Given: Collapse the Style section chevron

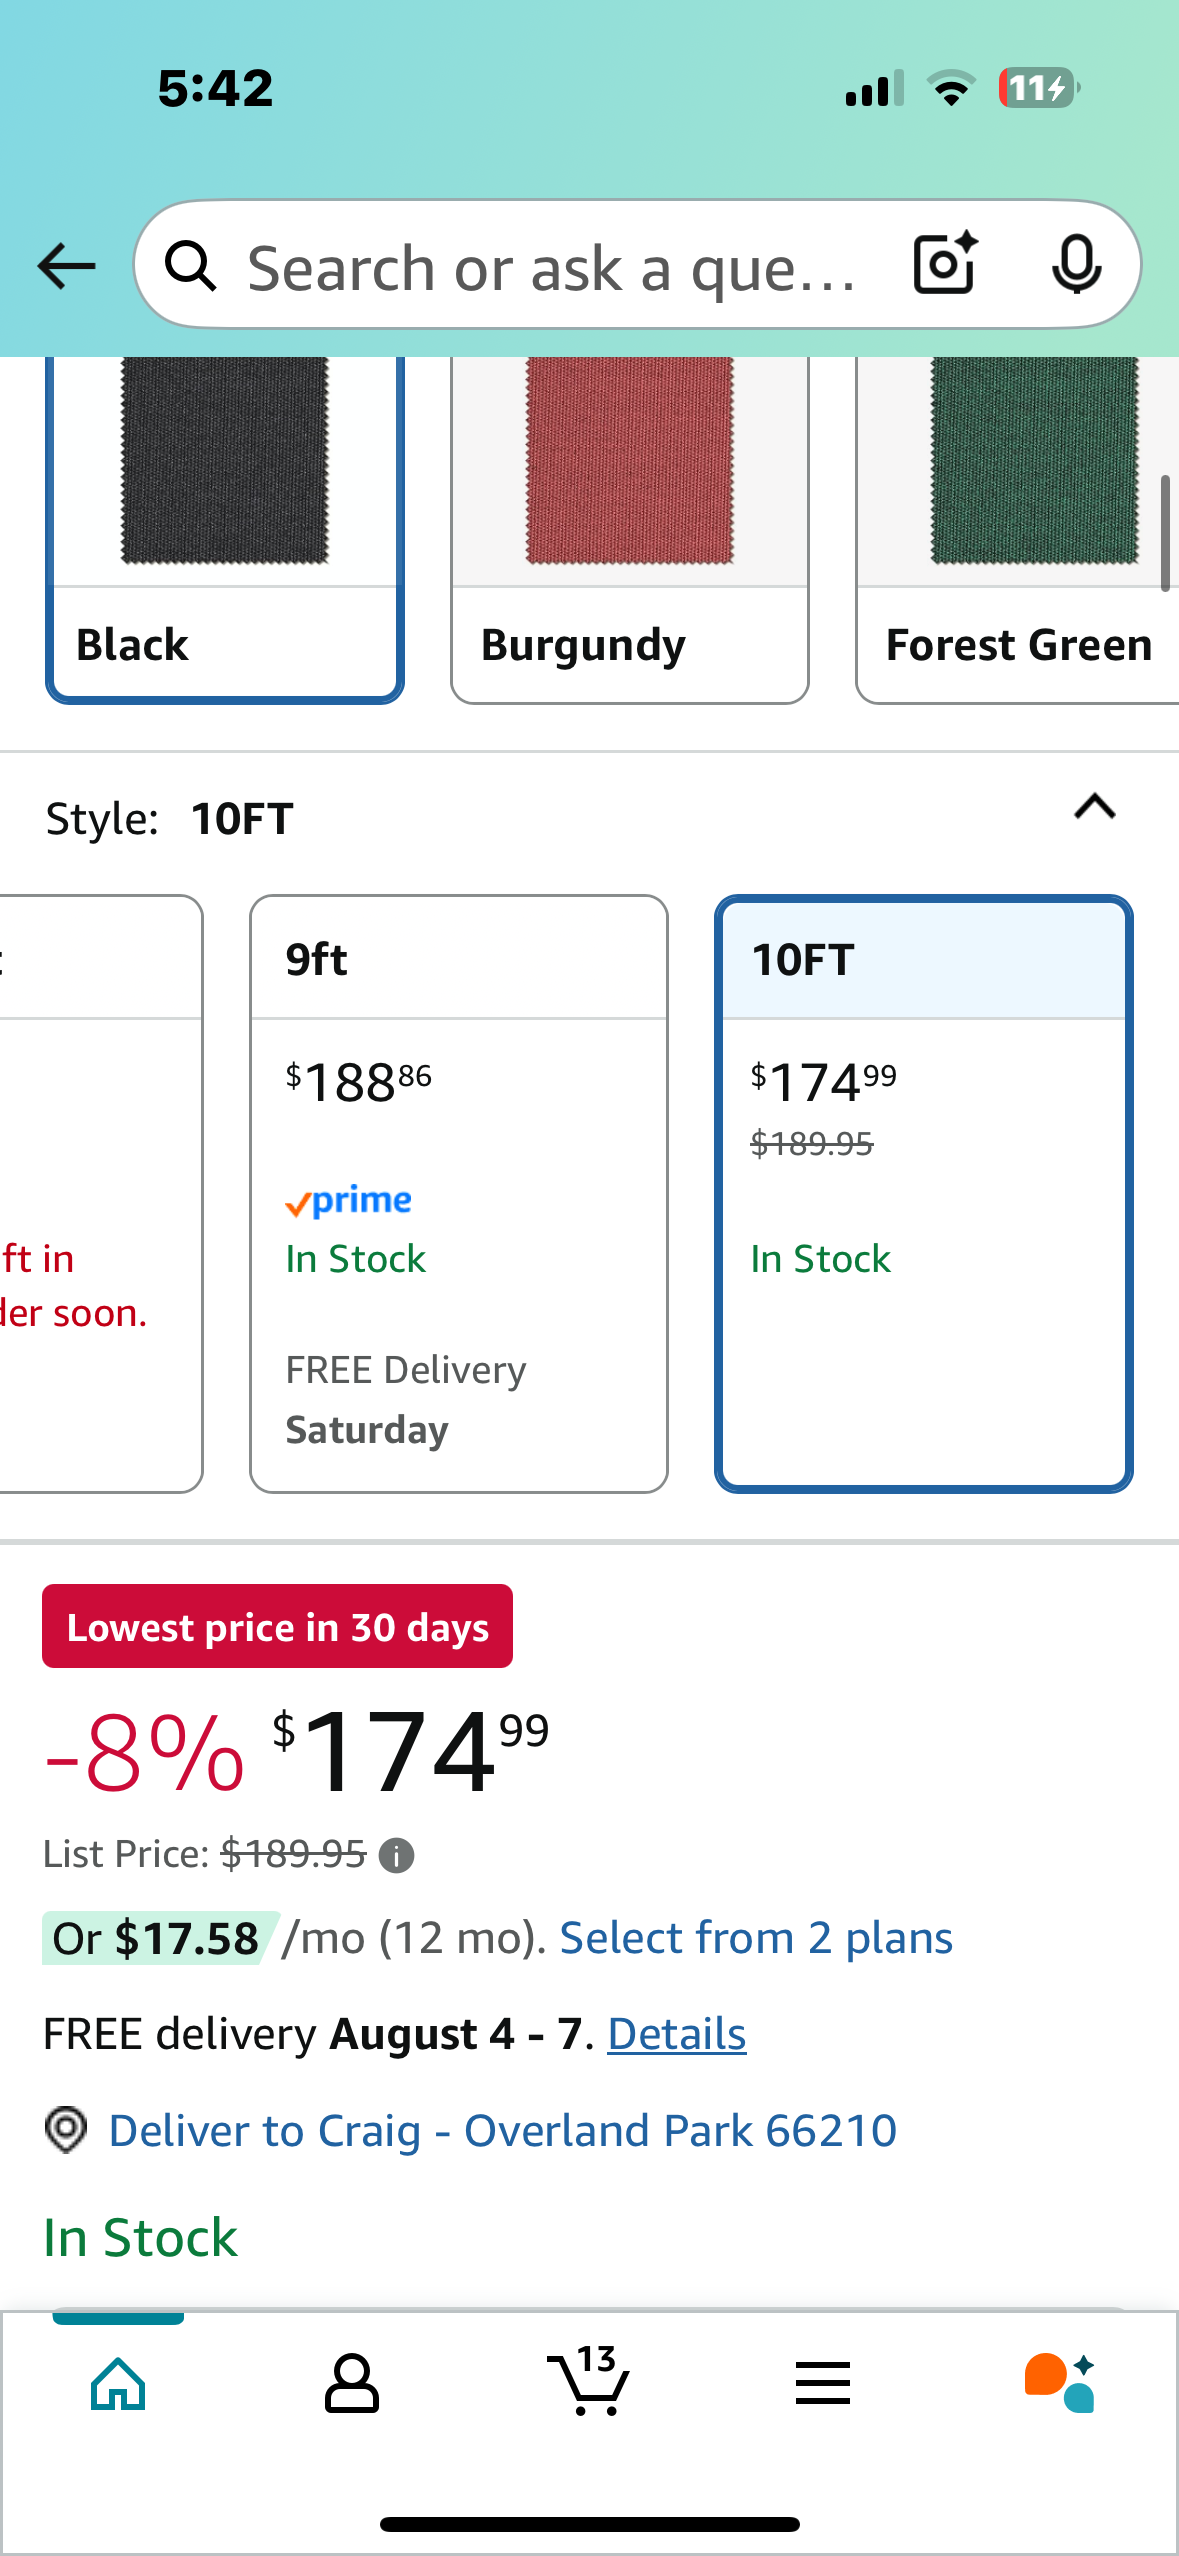Looking at the screenshot, I should coord(1095,807).
